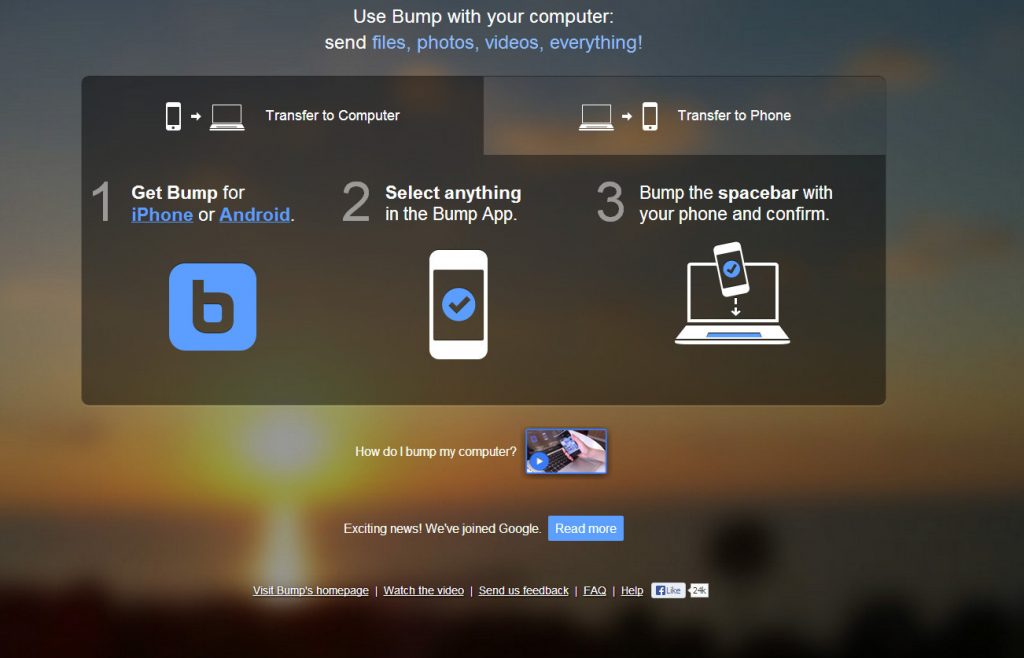The height and width of the screenshot is (658, 1024).
Task: Click the Facebook Like button
Action: click(x=668, y=591)
